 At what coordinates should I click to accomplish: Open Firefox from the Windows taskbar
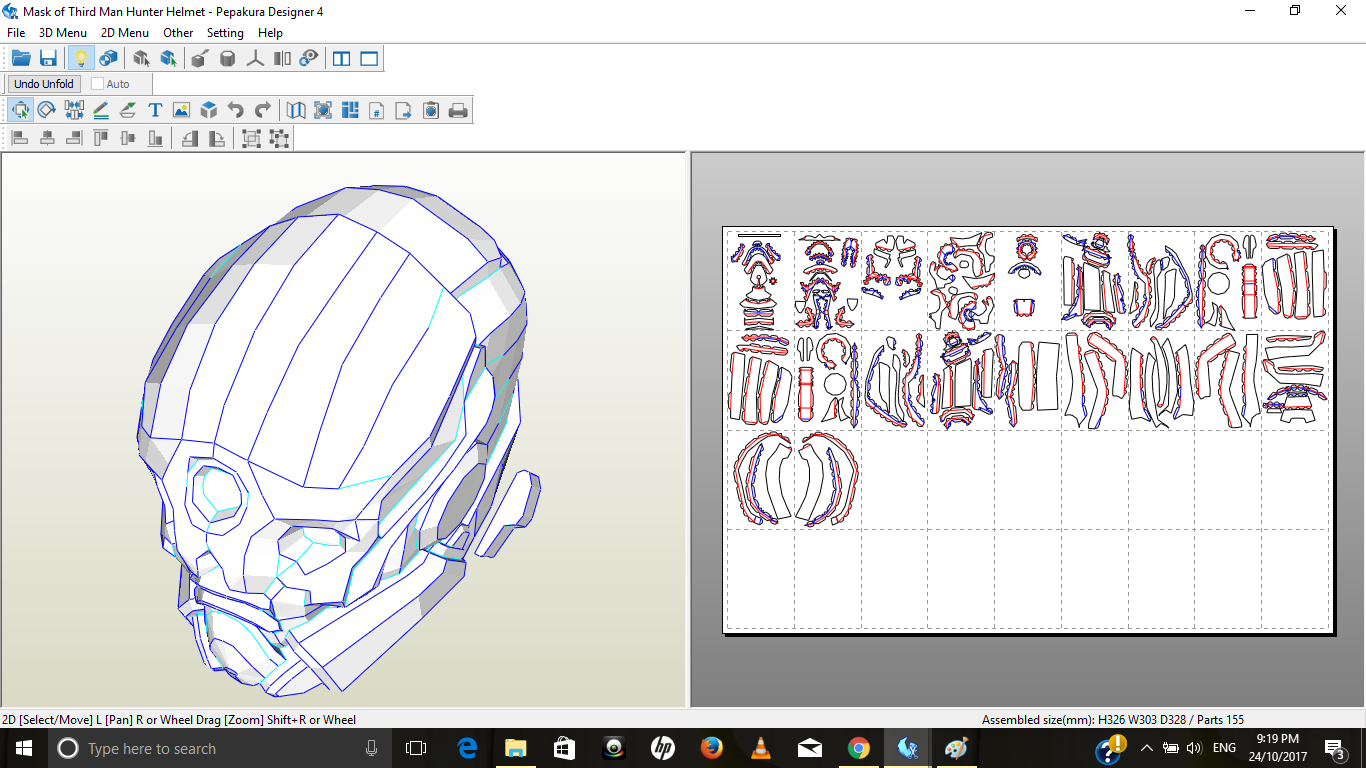(x=712, y=748)
